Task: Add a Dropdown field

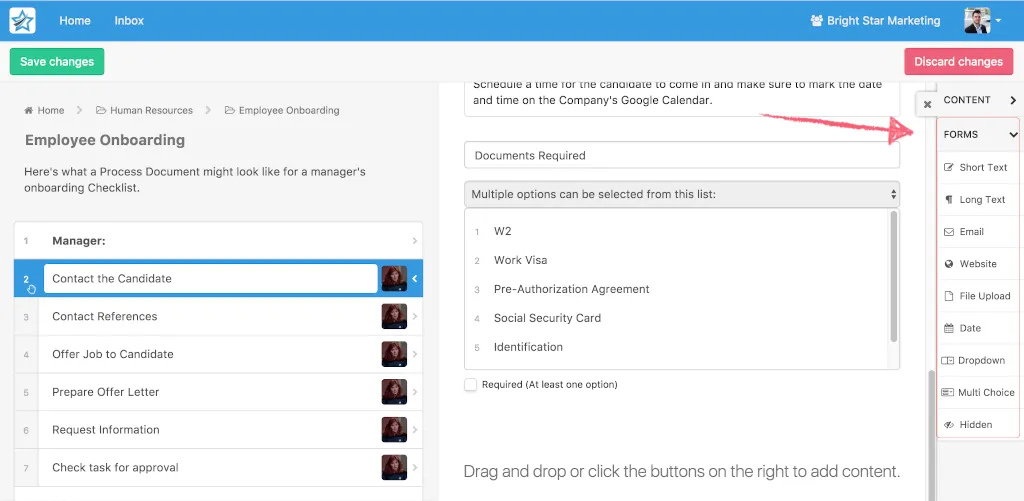Action: [x=978, y=360]
